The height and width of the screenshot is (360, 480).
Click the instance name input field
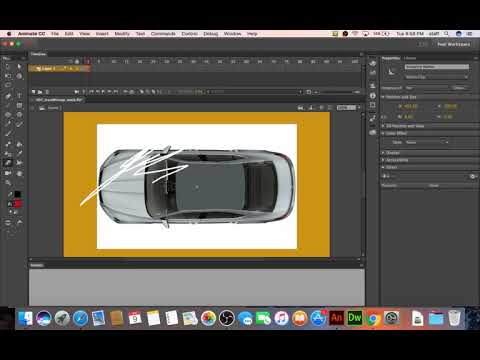coord(437,67)
